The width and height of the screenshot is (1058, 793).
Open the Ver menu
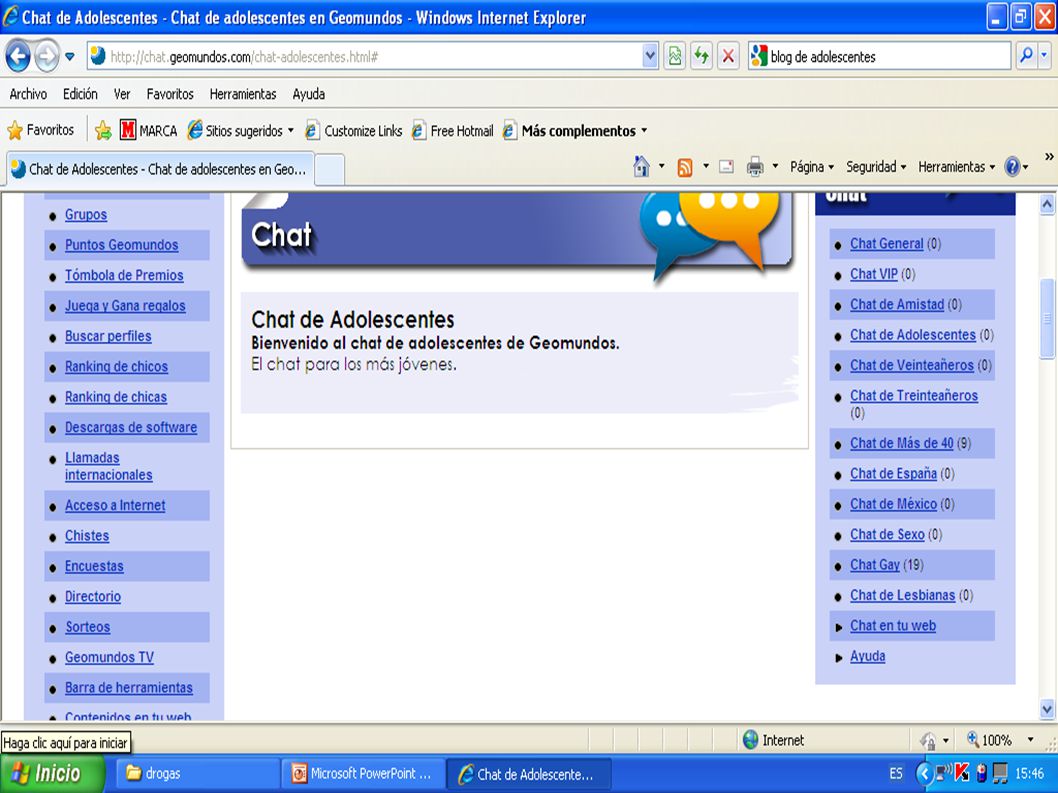122,94
